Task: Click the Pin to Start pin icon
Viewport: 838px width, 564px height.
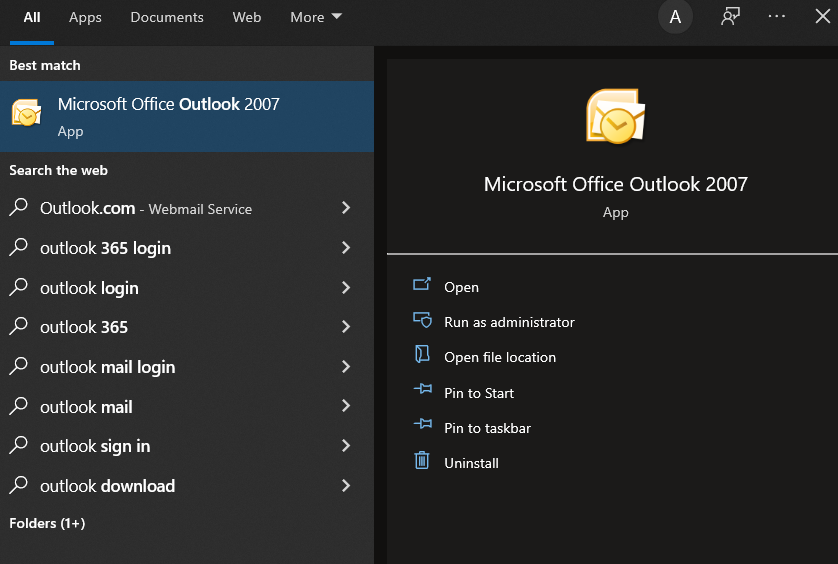Action: tap(423, 389)
